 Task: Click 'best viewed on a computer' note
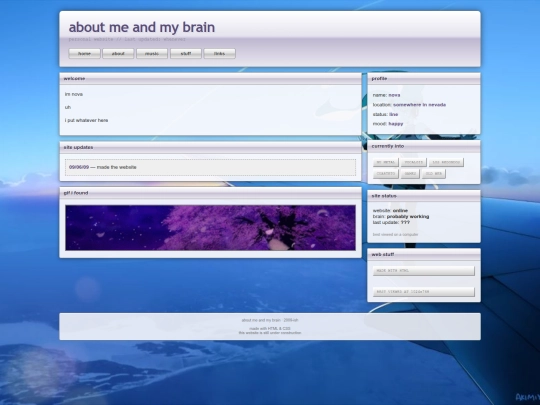[395, 235]
